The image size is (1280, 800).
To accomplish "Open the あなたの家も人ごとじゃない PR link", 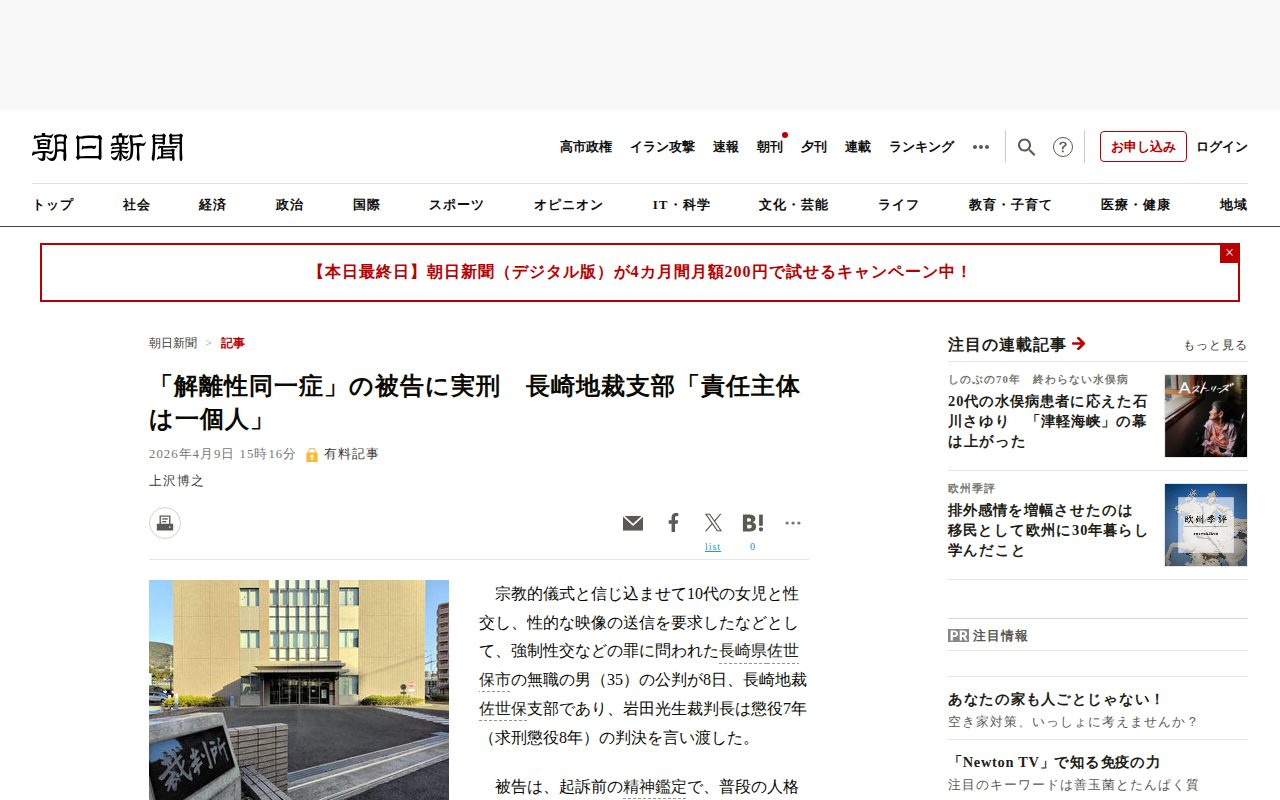I will click(1056, 700).
